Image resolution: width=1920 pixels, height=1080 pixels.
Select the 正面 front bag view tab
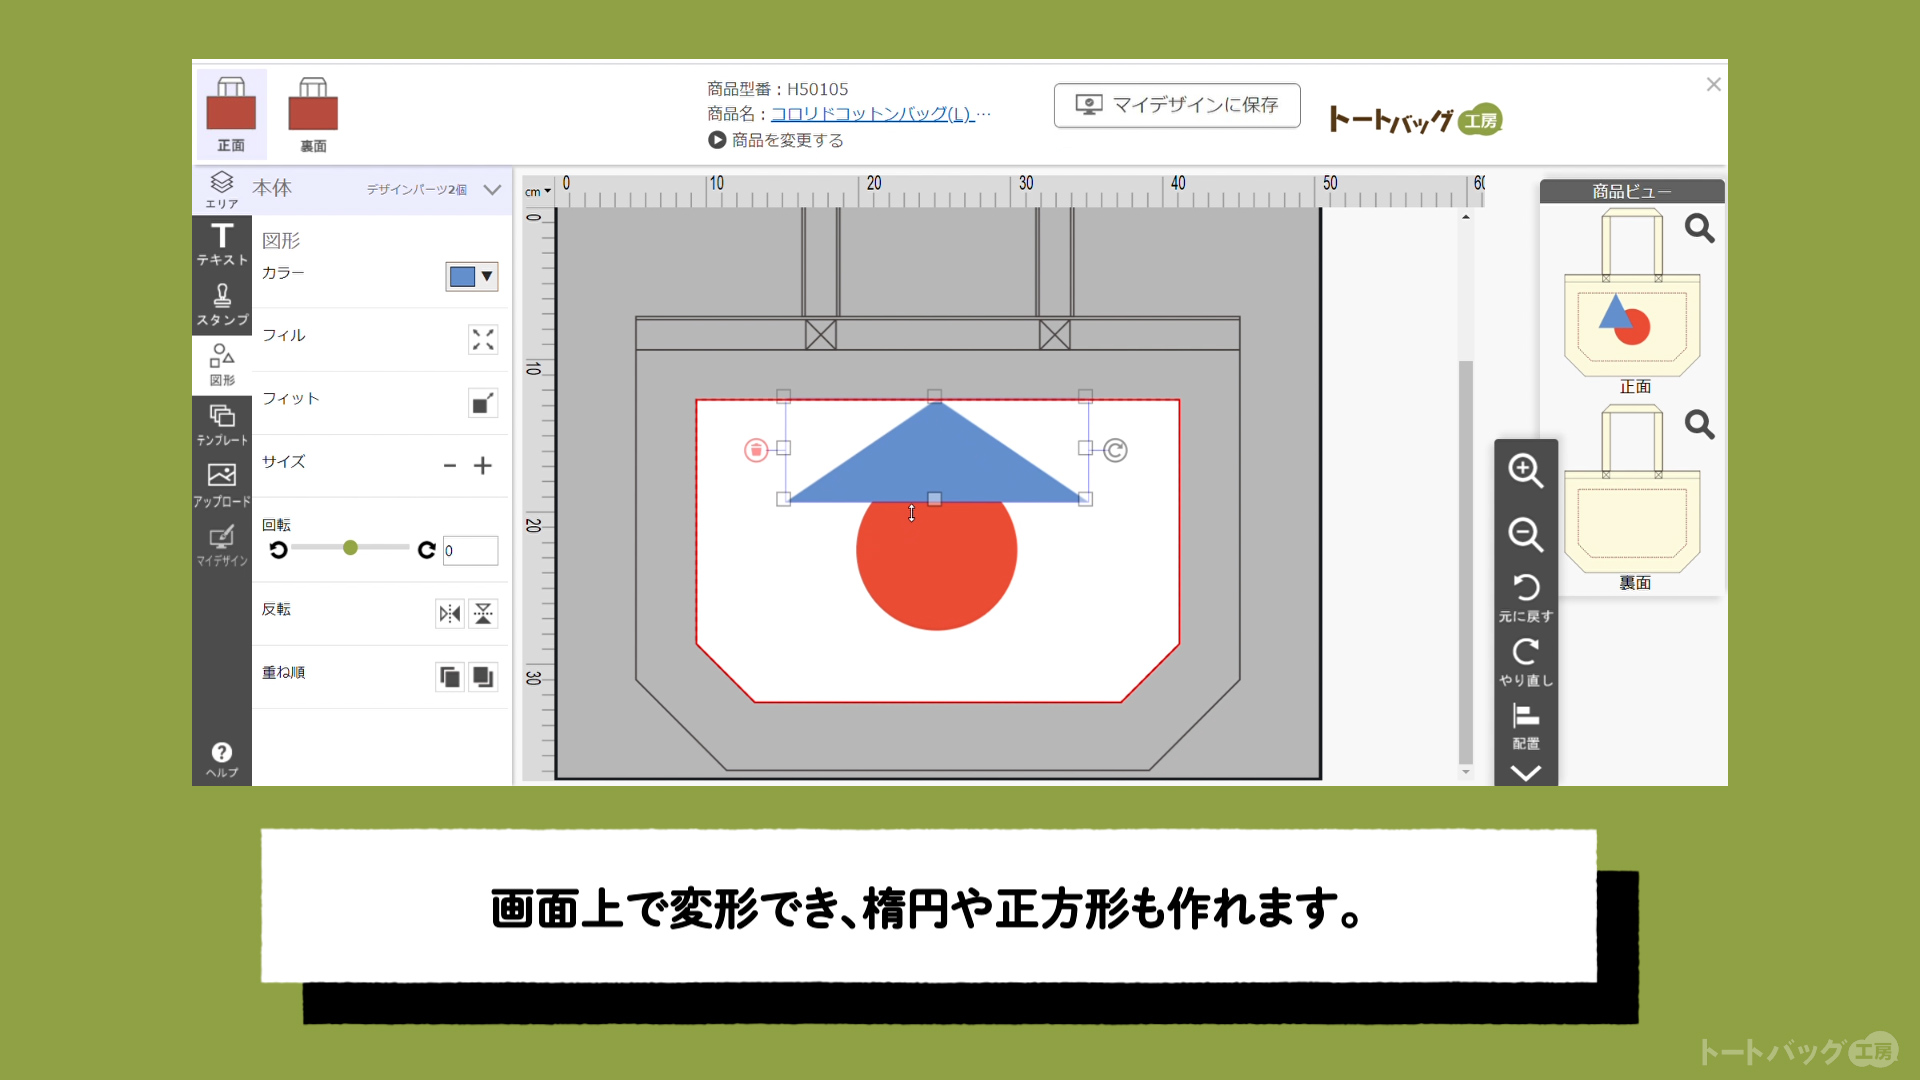coord(231,114)
